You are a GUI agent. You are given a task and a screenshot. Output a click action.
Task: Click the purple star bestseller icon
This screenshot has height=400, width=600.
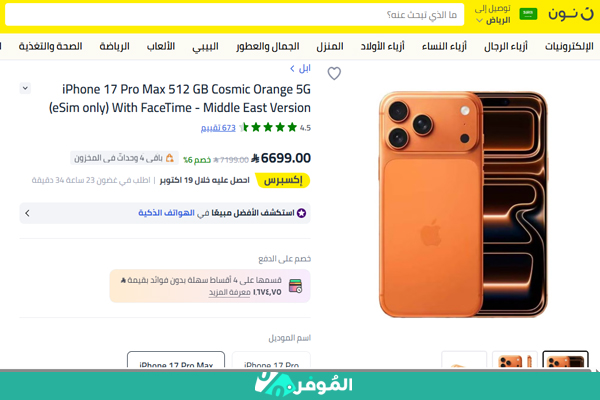302,213
